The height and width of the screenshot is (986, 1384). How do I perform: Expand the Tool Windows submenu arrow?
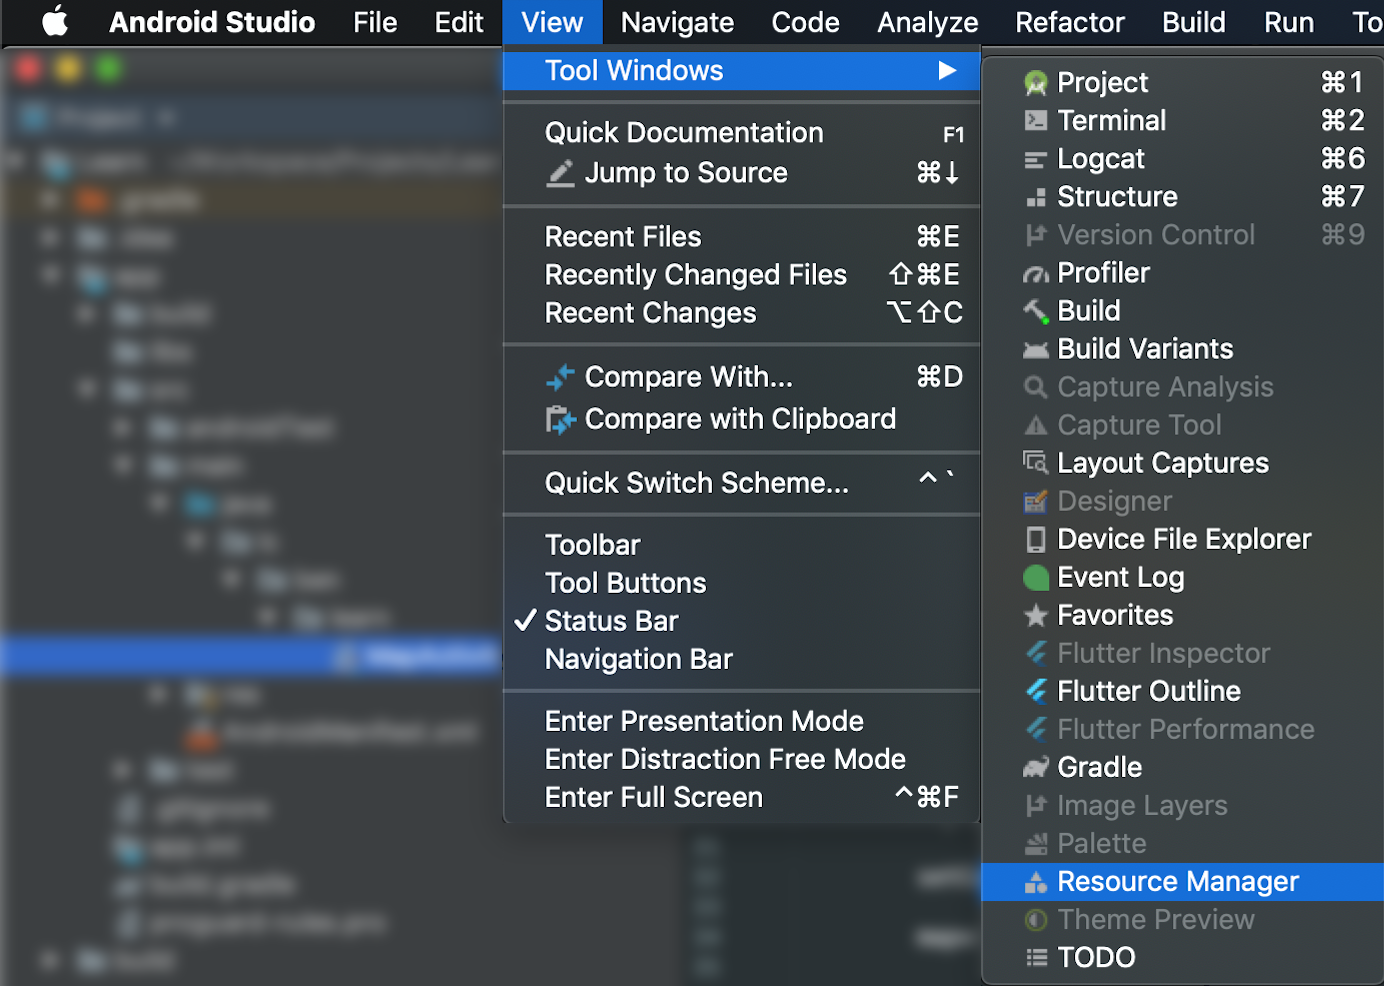(x=947, y=70)
